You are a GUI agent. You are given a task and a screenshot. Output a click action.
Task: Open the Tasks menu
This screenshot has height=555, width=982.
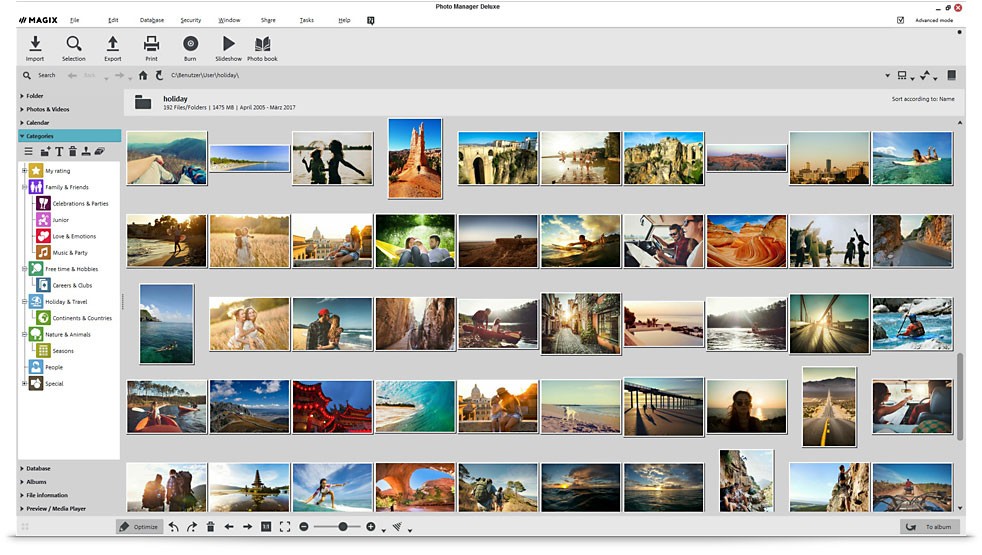[306, 20]
